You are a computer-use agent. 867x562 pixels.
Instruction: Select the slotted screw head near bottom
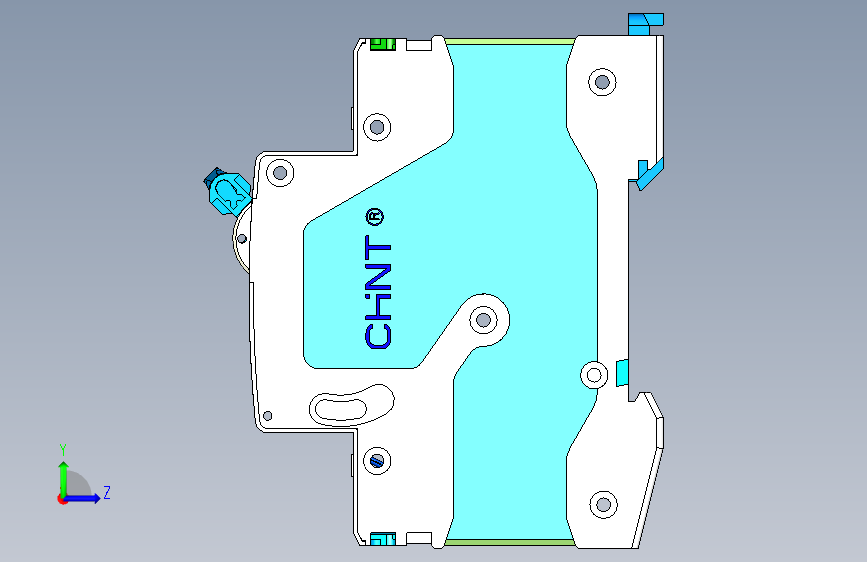click(x=377, y=460)
